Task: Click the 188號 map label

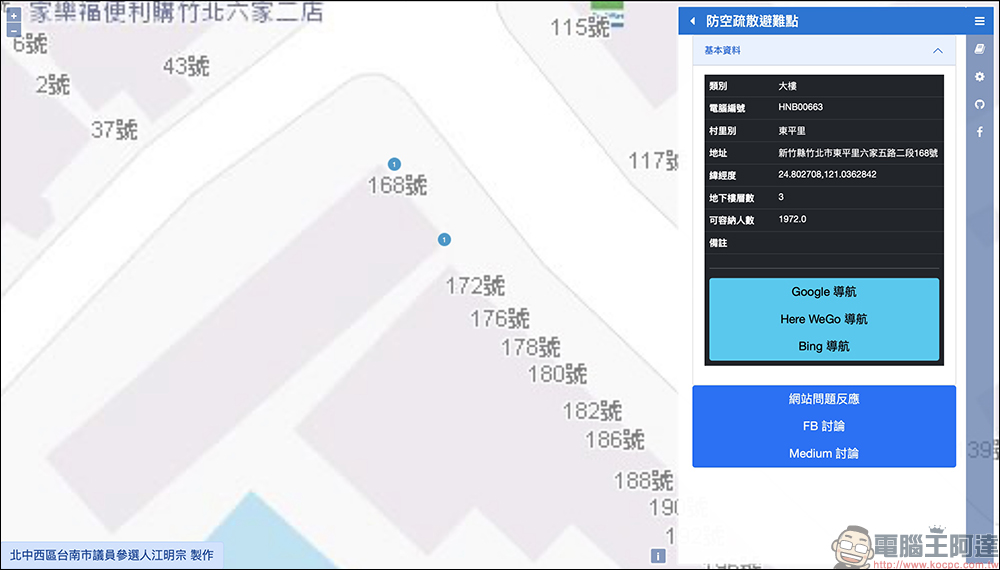Action: [643, 480]
